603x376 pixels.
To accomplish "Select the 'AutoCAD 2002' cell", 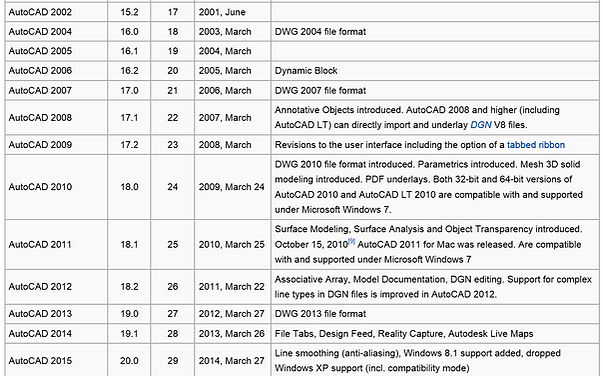I will [56, 12].
